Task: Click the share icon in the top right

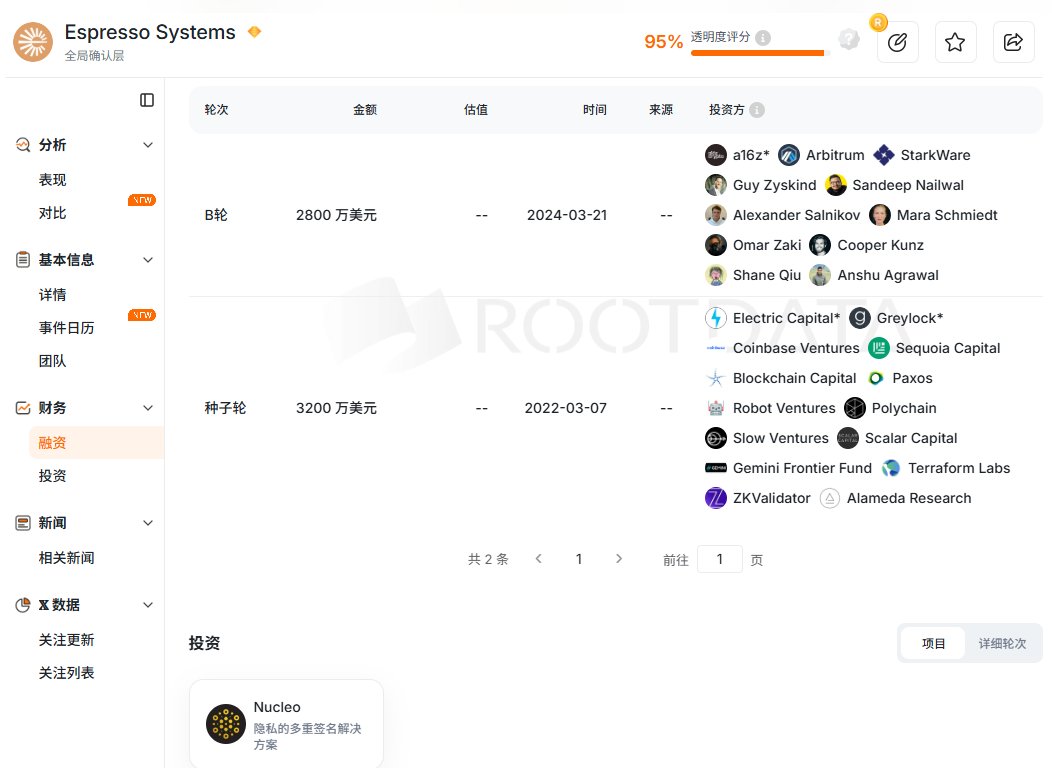Action: click(x=1013, y=42)
